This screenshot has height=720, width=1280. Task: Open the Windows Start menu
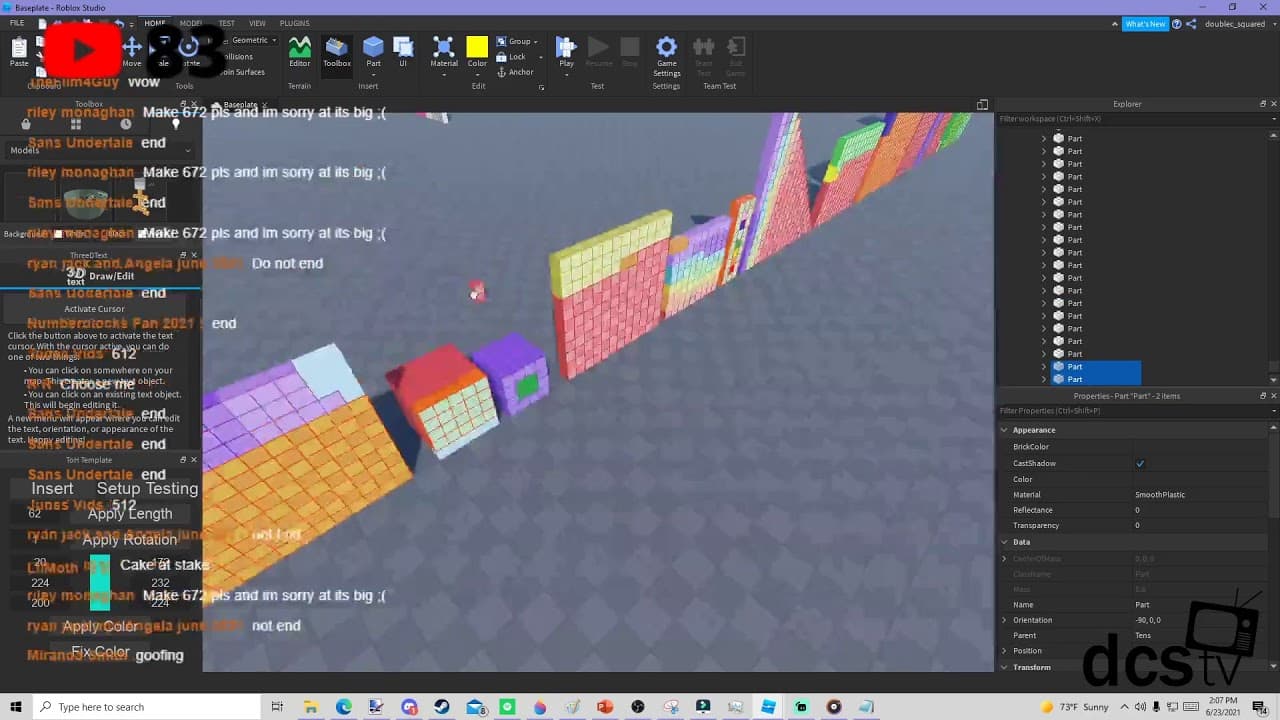tap(16, 707)
